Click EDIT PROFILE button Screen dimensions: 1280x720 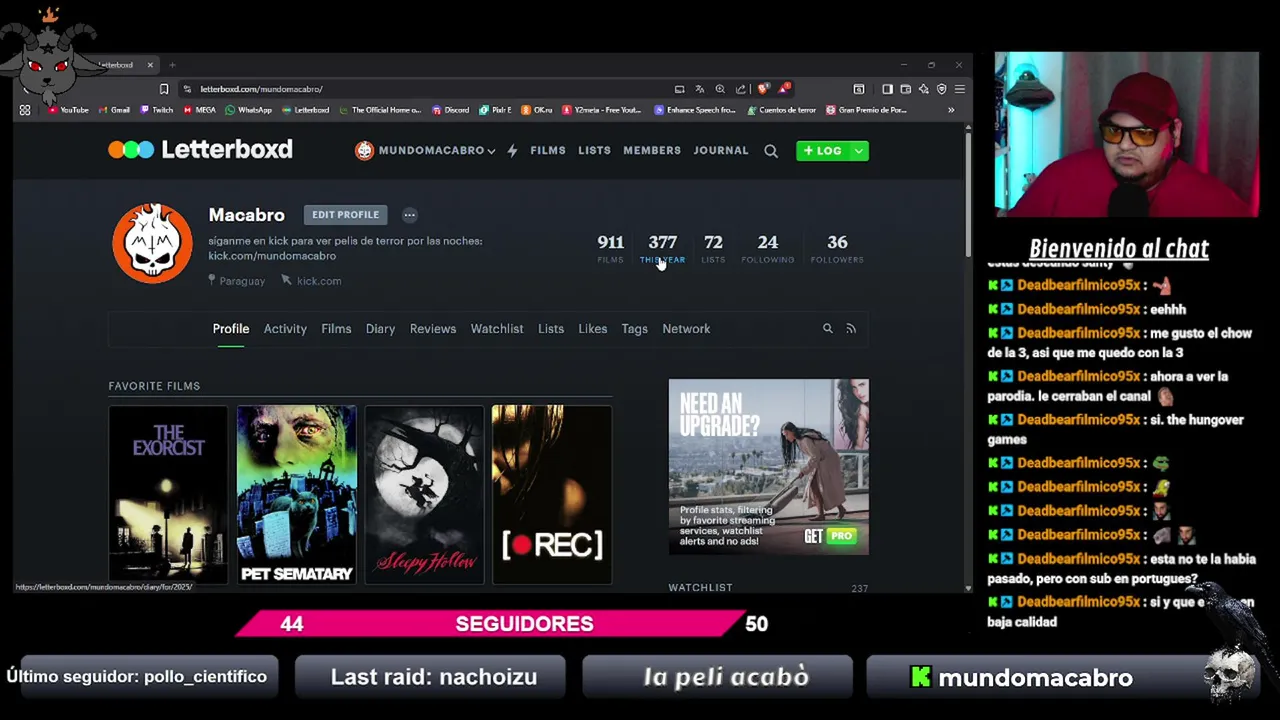click(x=345, y=214)
